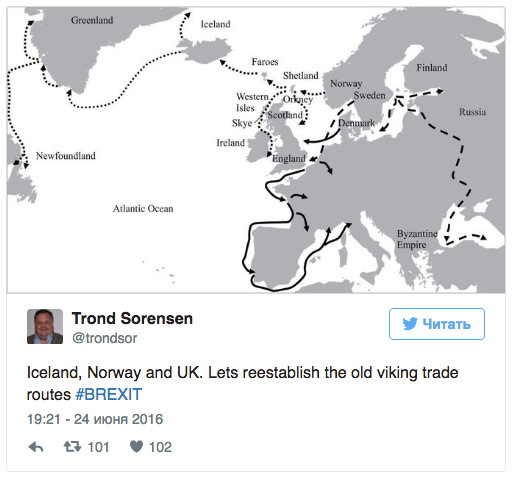The image size is (515, 482).
Task: Open the viking trade routes map image
Action: tap(256, 150)
